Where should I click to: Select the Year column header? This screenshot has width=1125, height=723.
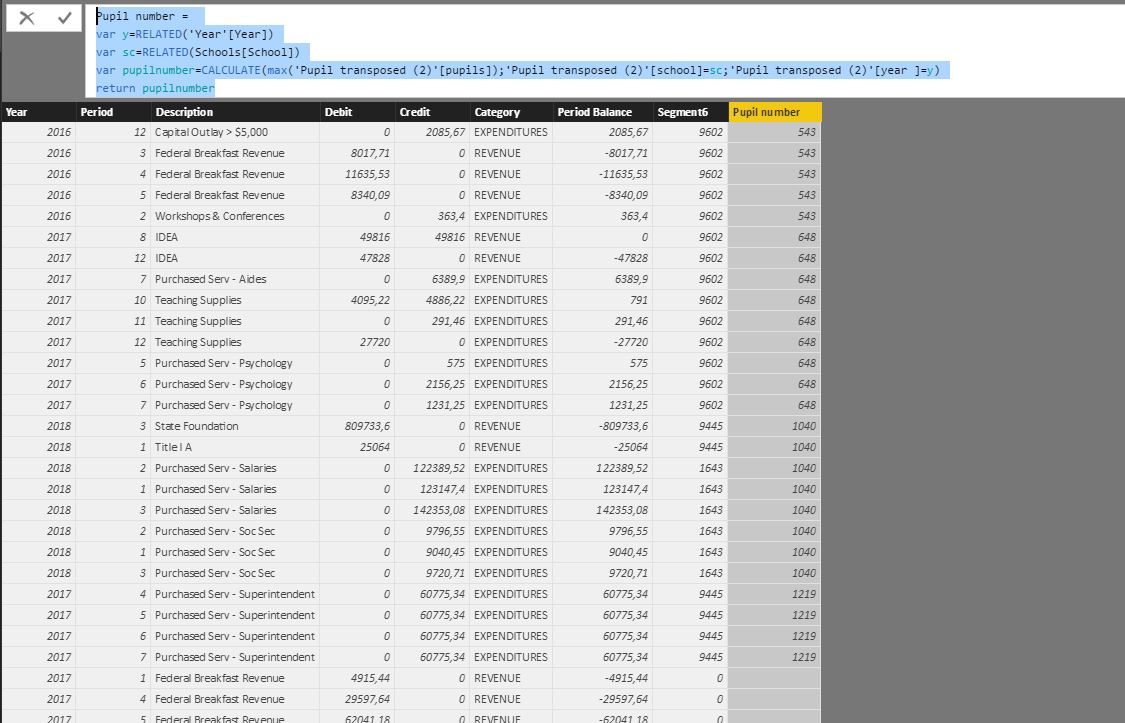coord(39,112)
